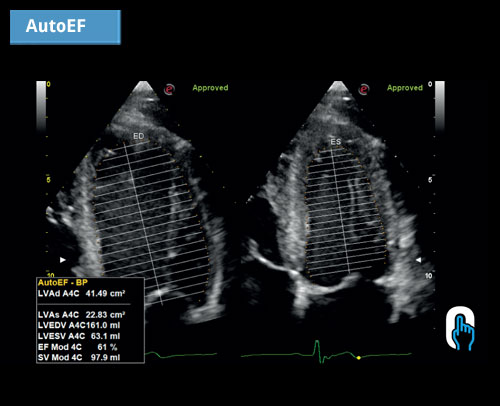Click the red 'e' icon on ES view
The width and height of the screenshot is (500, 406).
tap(364, 89)
